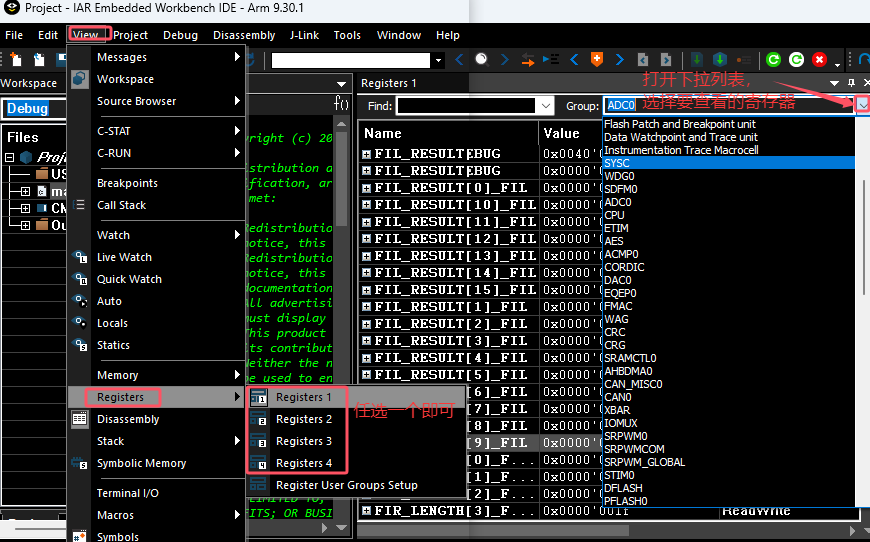The image size is (870, 542).
Task: Click the first green Download and Debug icon
Action: [x=773, y=59]
